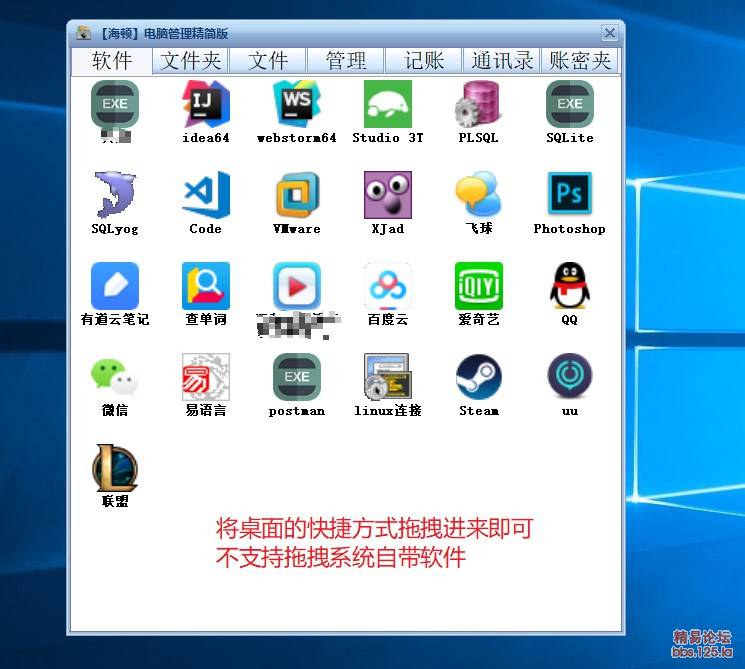Open the video player icon with play arrow
Viewport: 745px width, 669px height.
point(297,286)
